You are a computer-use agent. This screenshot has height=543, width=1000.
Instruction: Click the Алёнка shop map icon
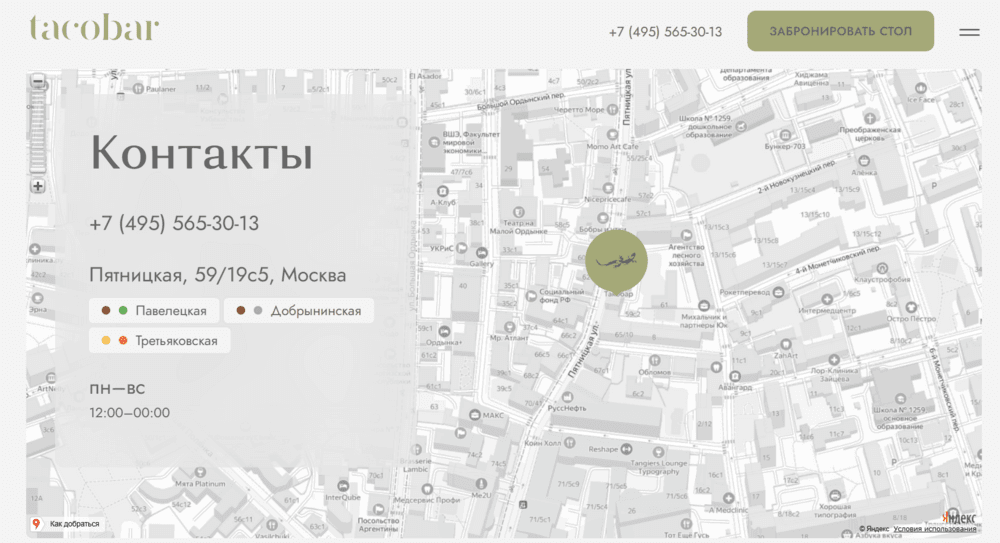coord(864,161)
